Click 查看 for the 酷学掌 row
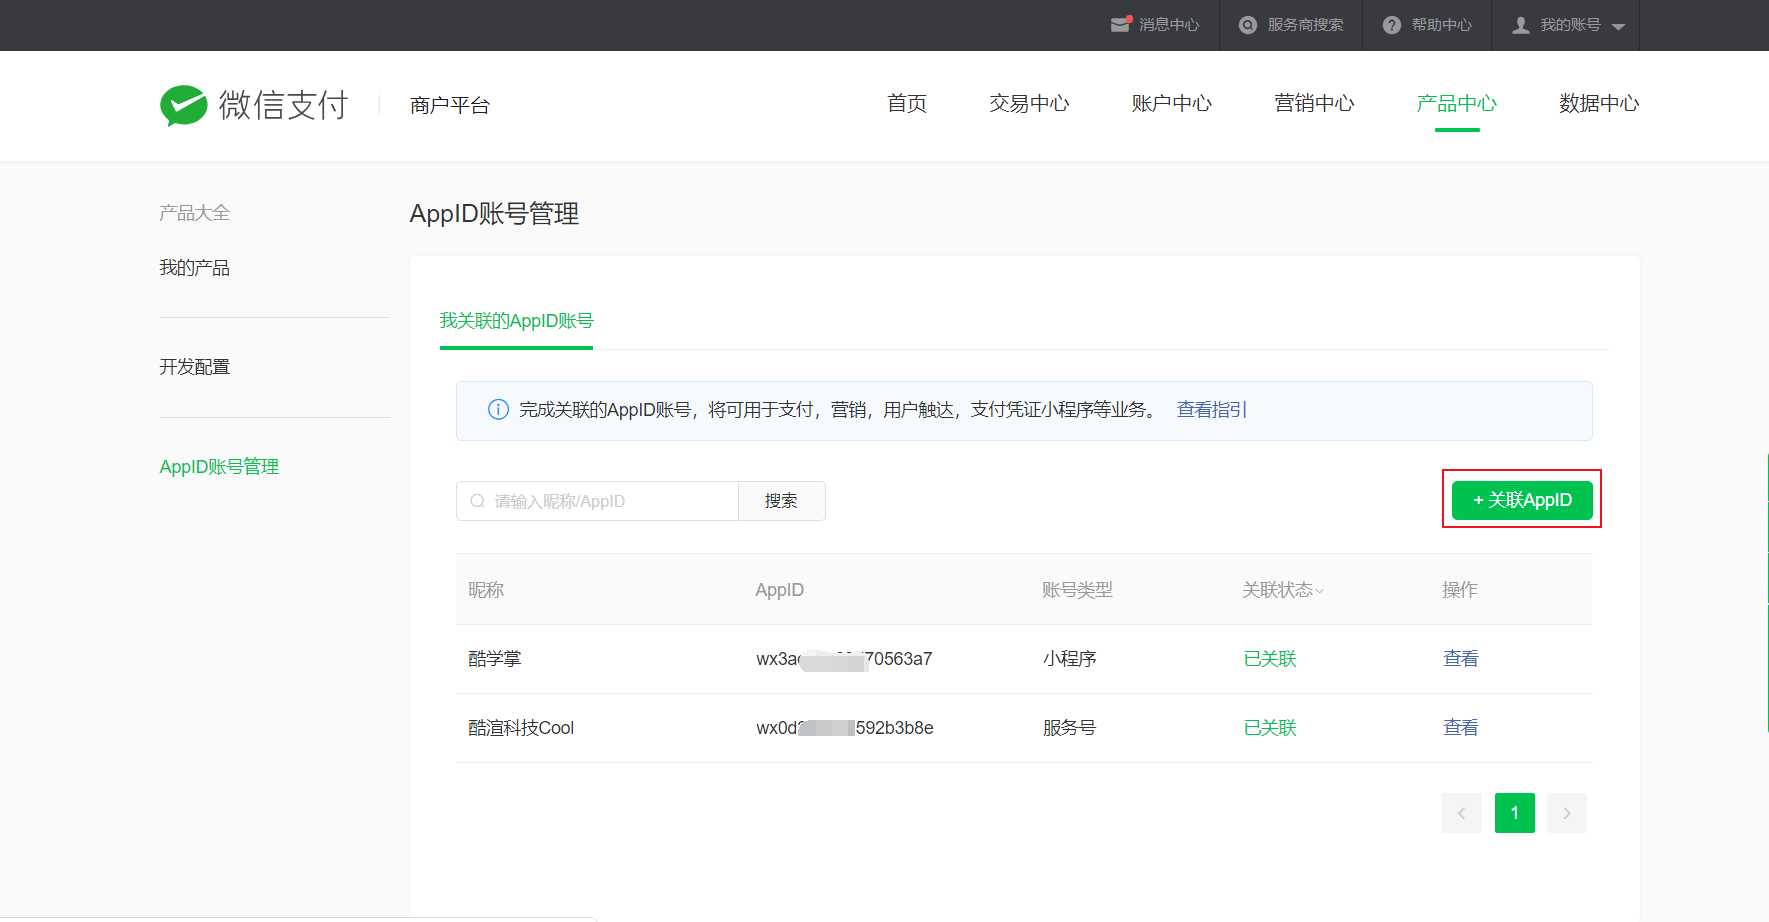The image size is (1769, 922). [1460, 659]
